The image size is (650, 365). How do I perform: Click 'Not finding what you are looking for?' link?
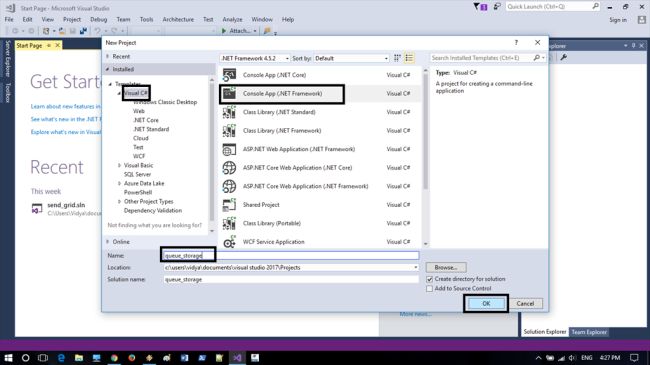pos(155,225)
